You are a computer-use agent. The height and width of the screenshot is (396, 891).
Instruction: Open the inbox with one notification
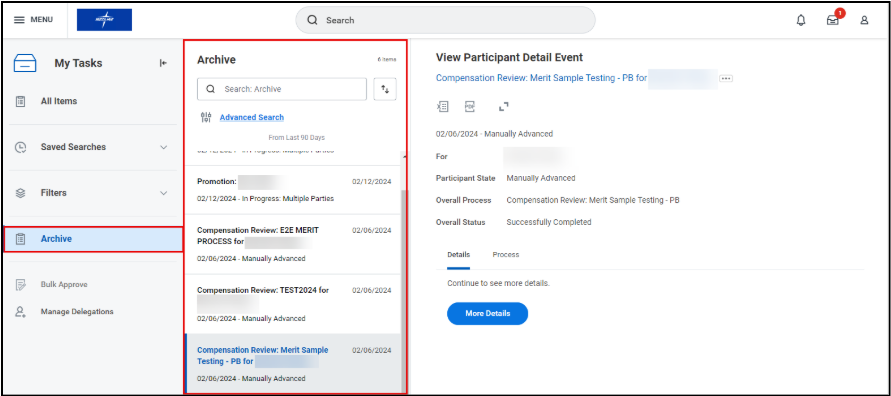[x=833, y=20]
